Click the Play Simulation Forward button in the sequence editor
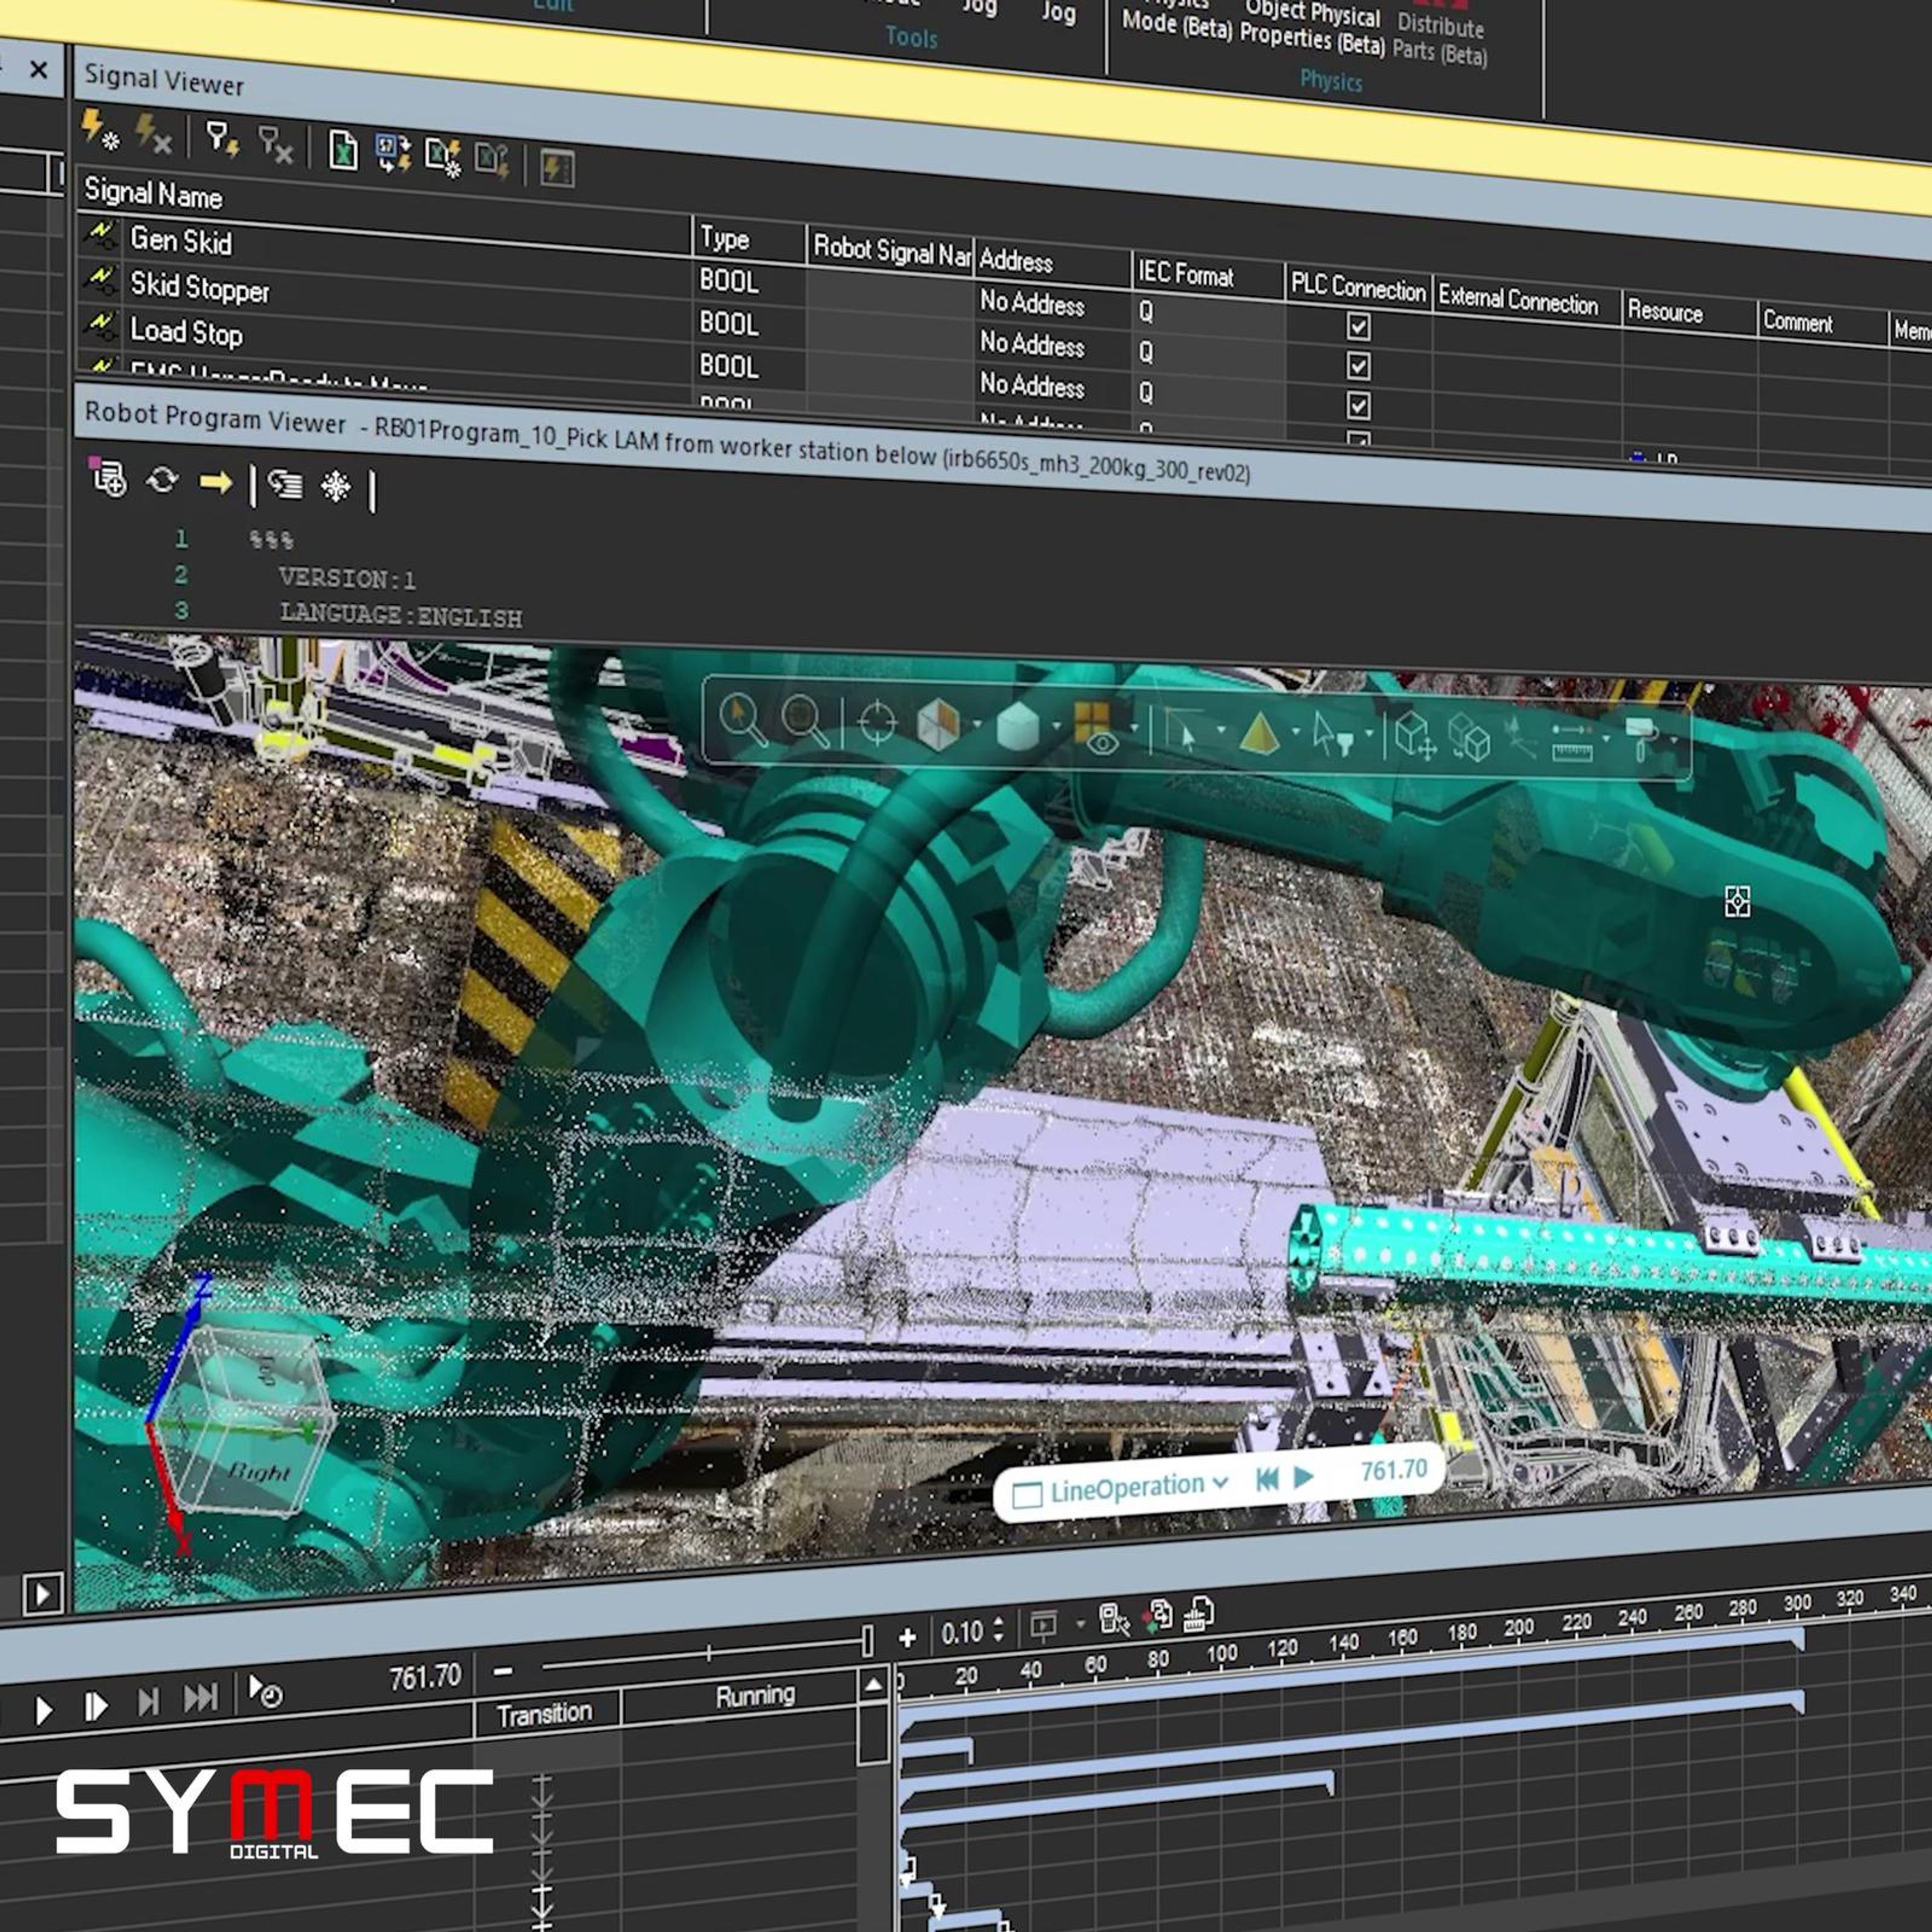Screen dimensions: 1932x1932 pos(43,1711)
